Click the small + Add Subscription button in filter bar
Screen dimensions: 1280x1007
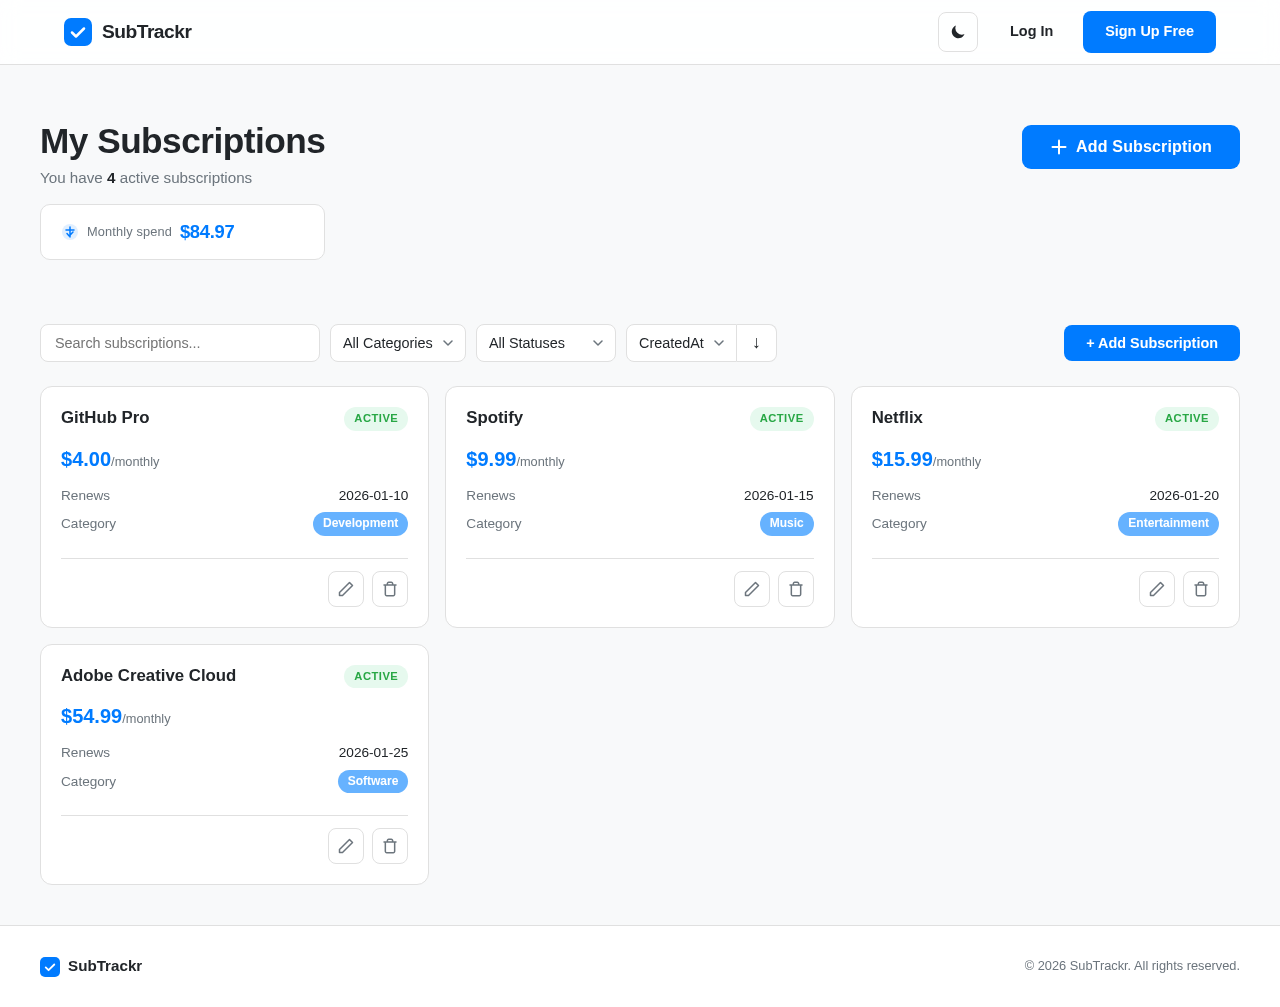[1152, 343]
